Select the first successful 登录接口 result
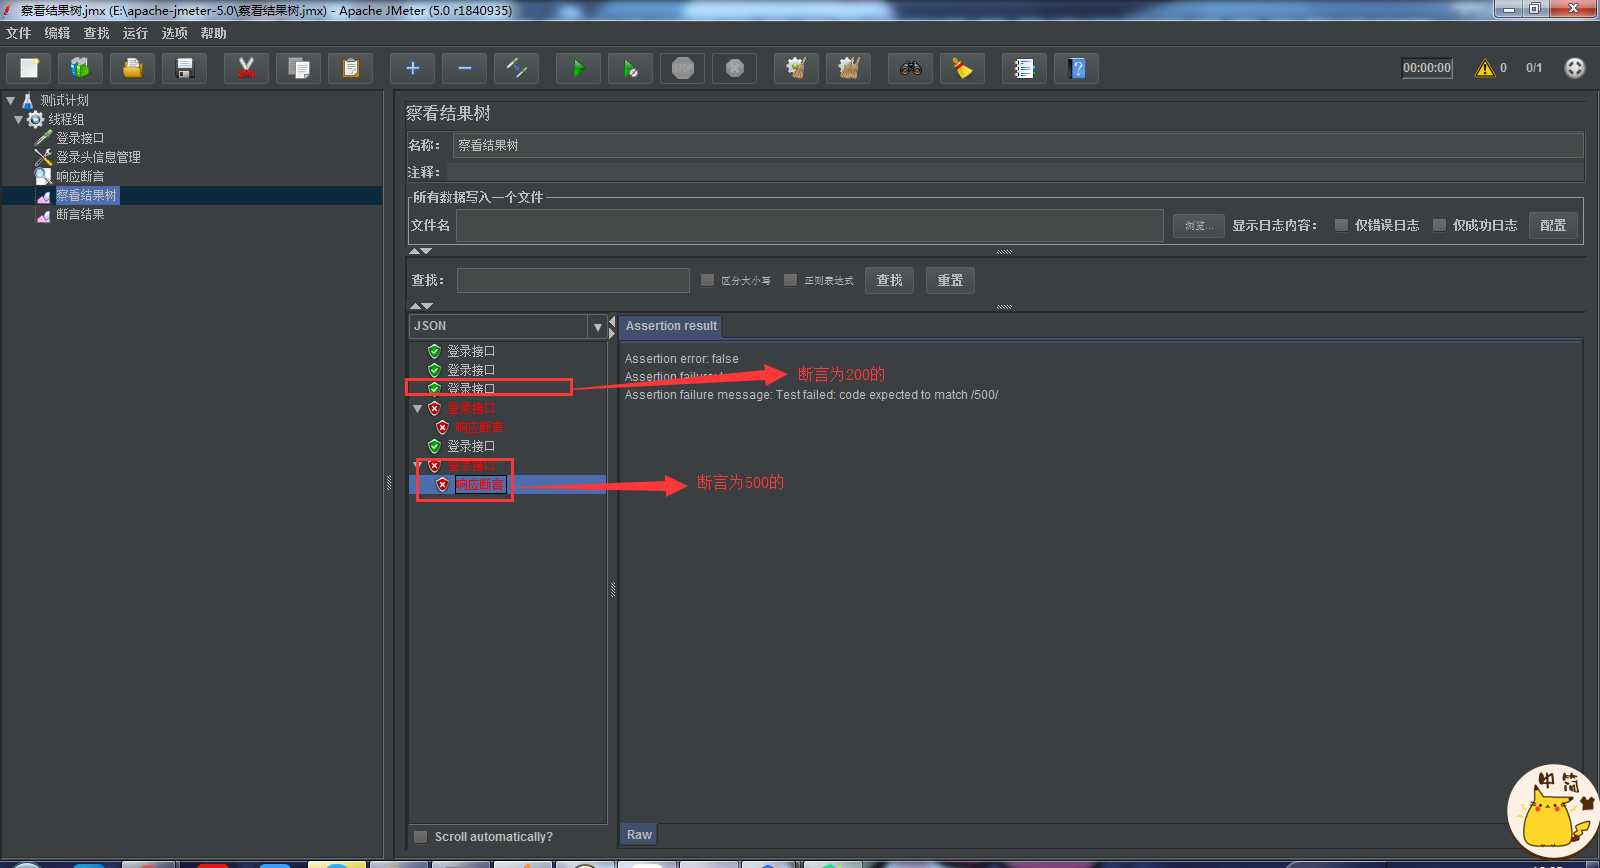This screenshot has height=868, width=1600. pos(471,351)
